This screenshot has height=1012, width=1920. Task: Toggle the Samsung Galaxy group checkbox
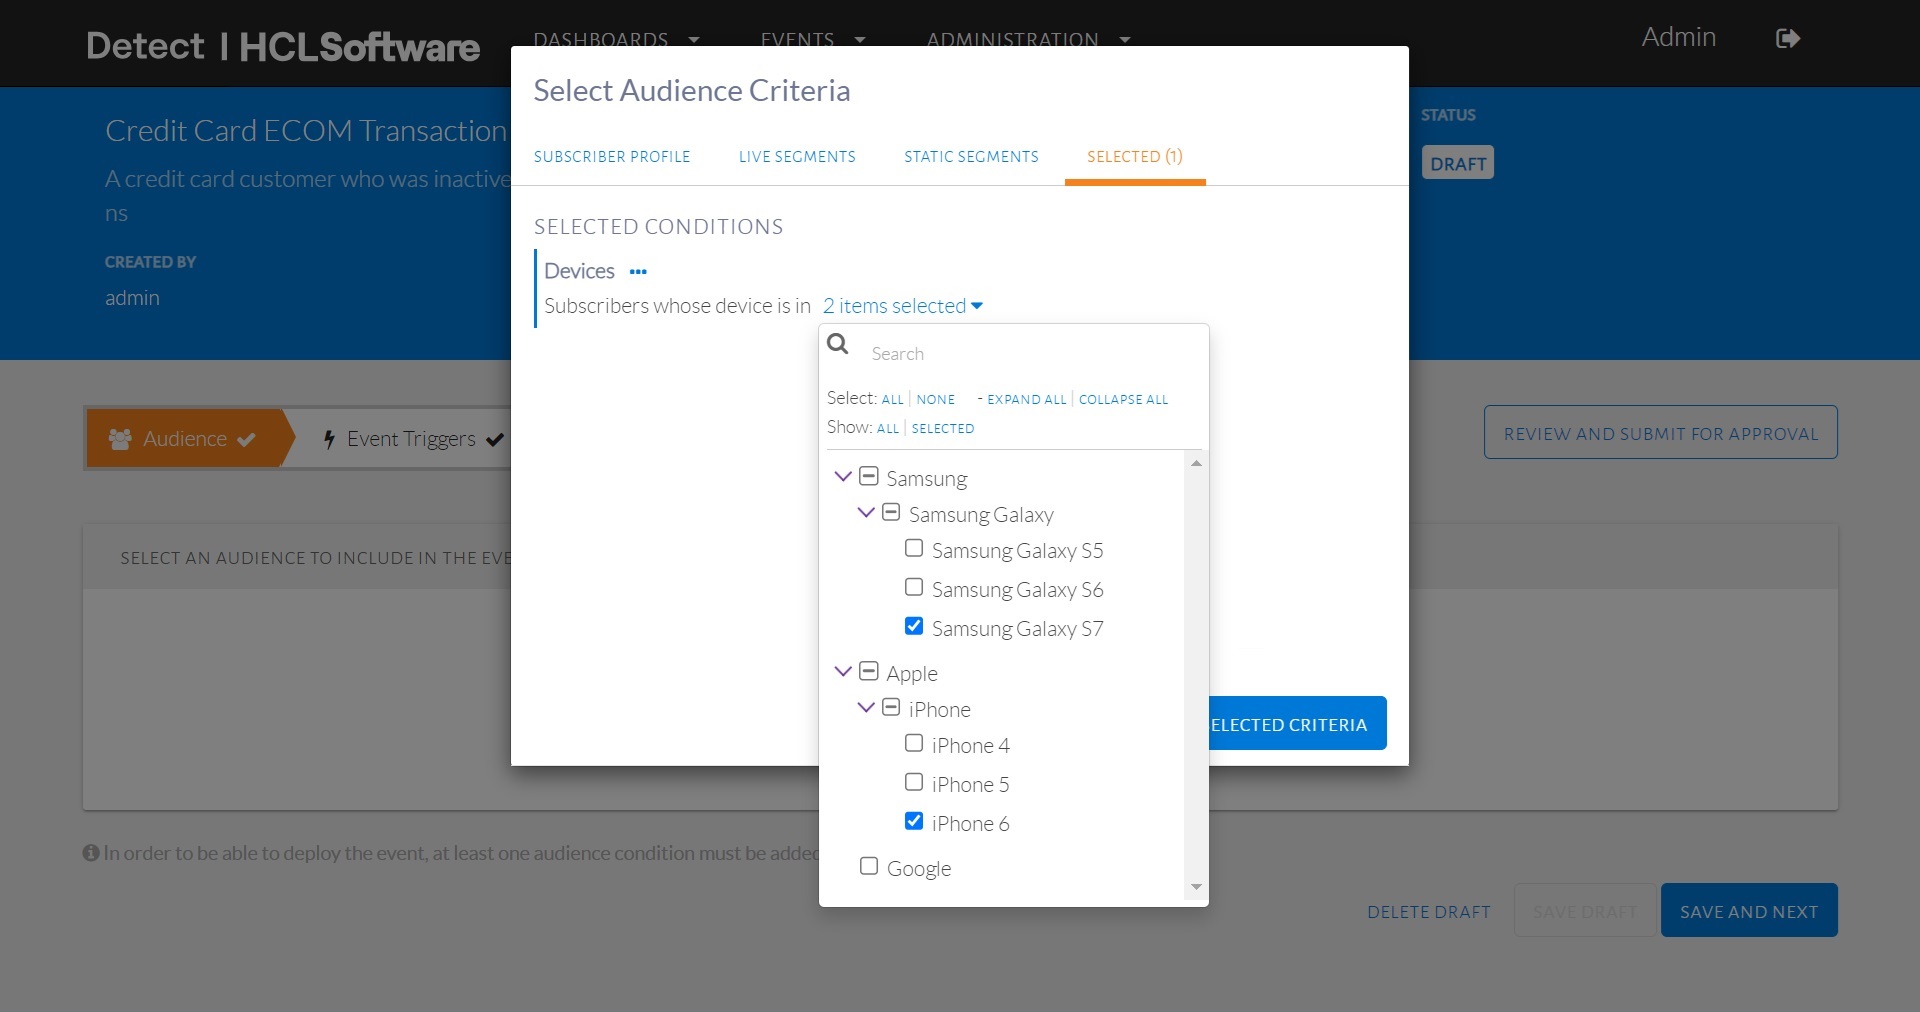[891, 512]
